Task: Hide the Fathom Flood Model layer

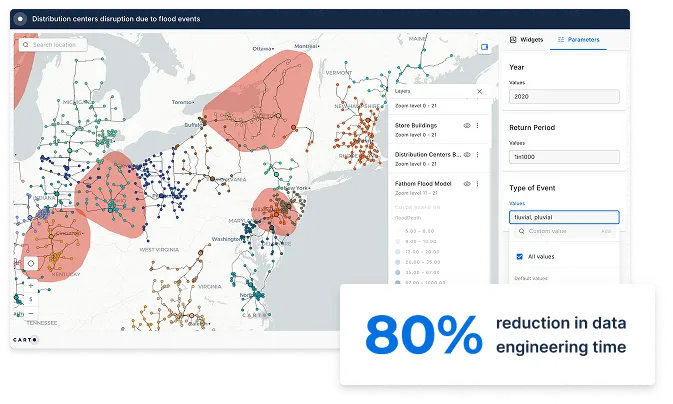Action: click(x=466, y=182)
